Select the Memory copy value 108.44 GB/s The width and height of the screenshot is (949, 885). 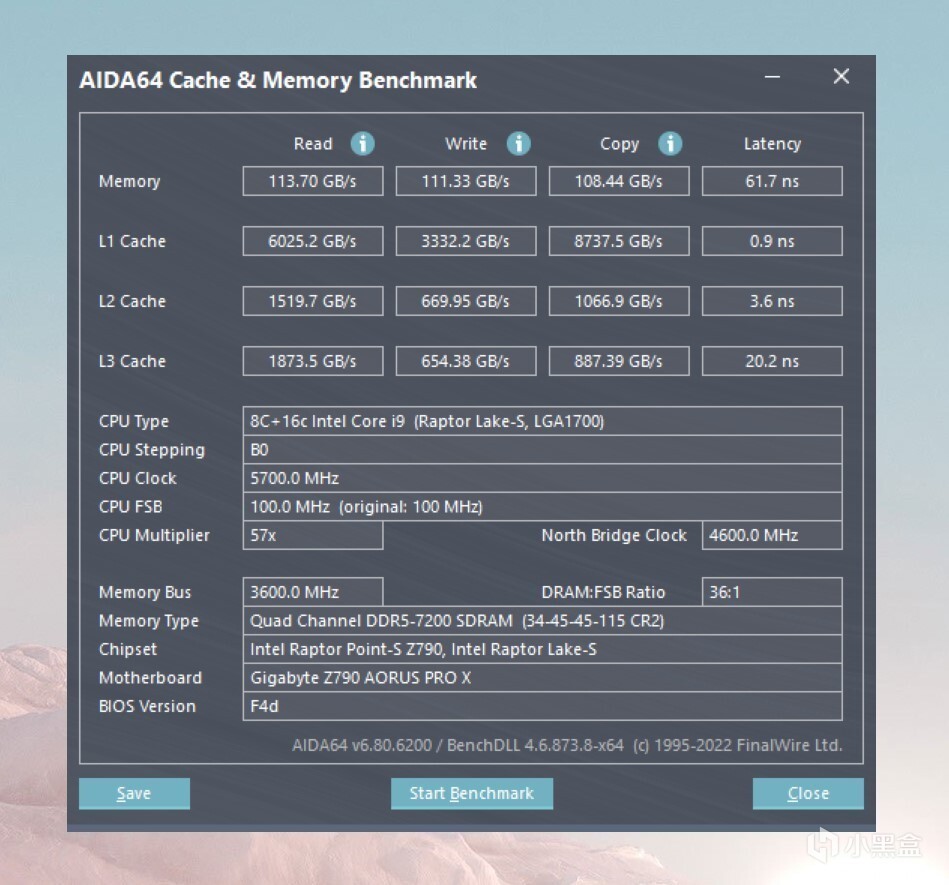pos(619,181)
